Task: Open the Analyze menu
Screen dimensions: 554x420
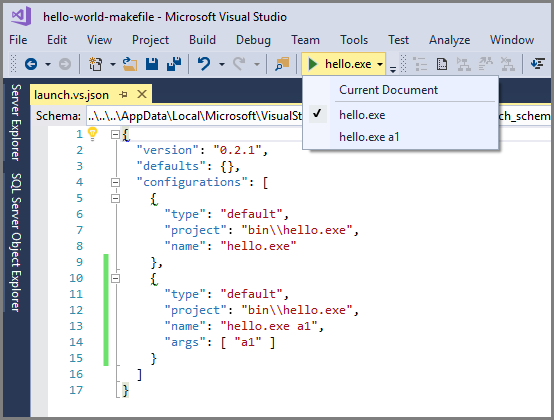Action: (x=449, y=40)
